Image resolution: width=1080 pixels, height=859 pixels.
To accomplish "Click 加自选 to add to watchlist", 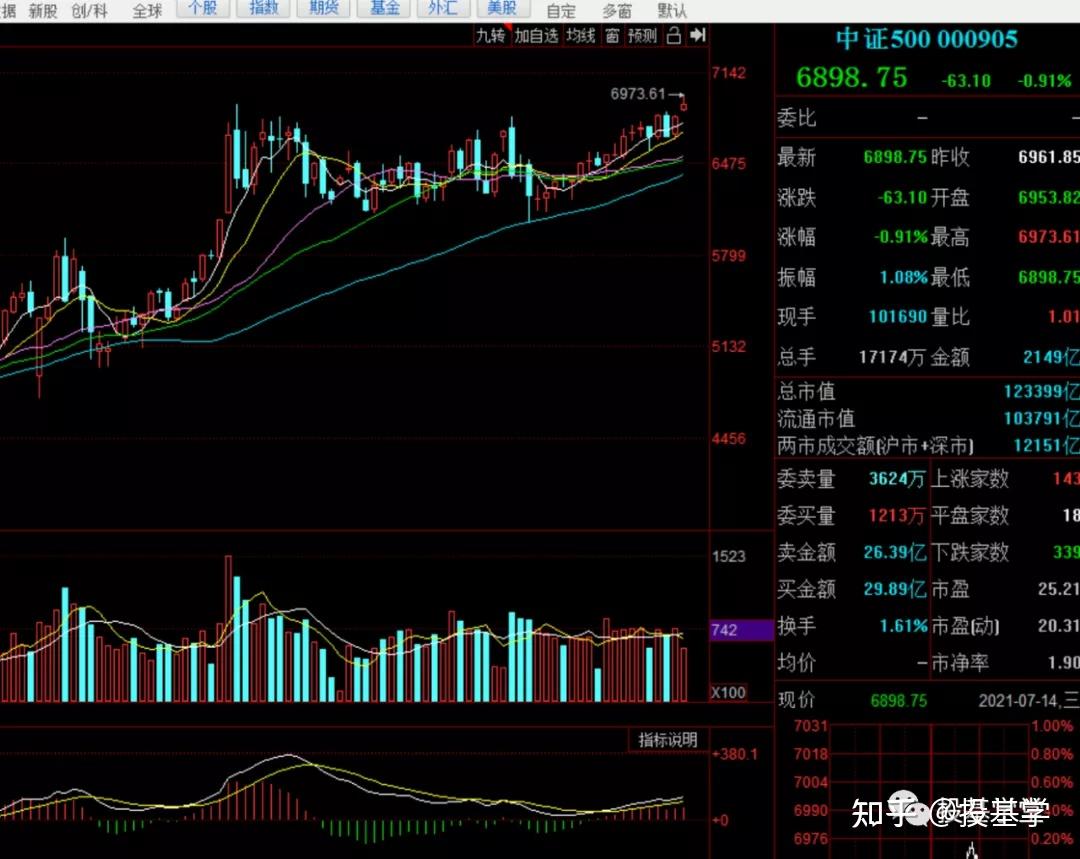I will [x=536, y=36].
